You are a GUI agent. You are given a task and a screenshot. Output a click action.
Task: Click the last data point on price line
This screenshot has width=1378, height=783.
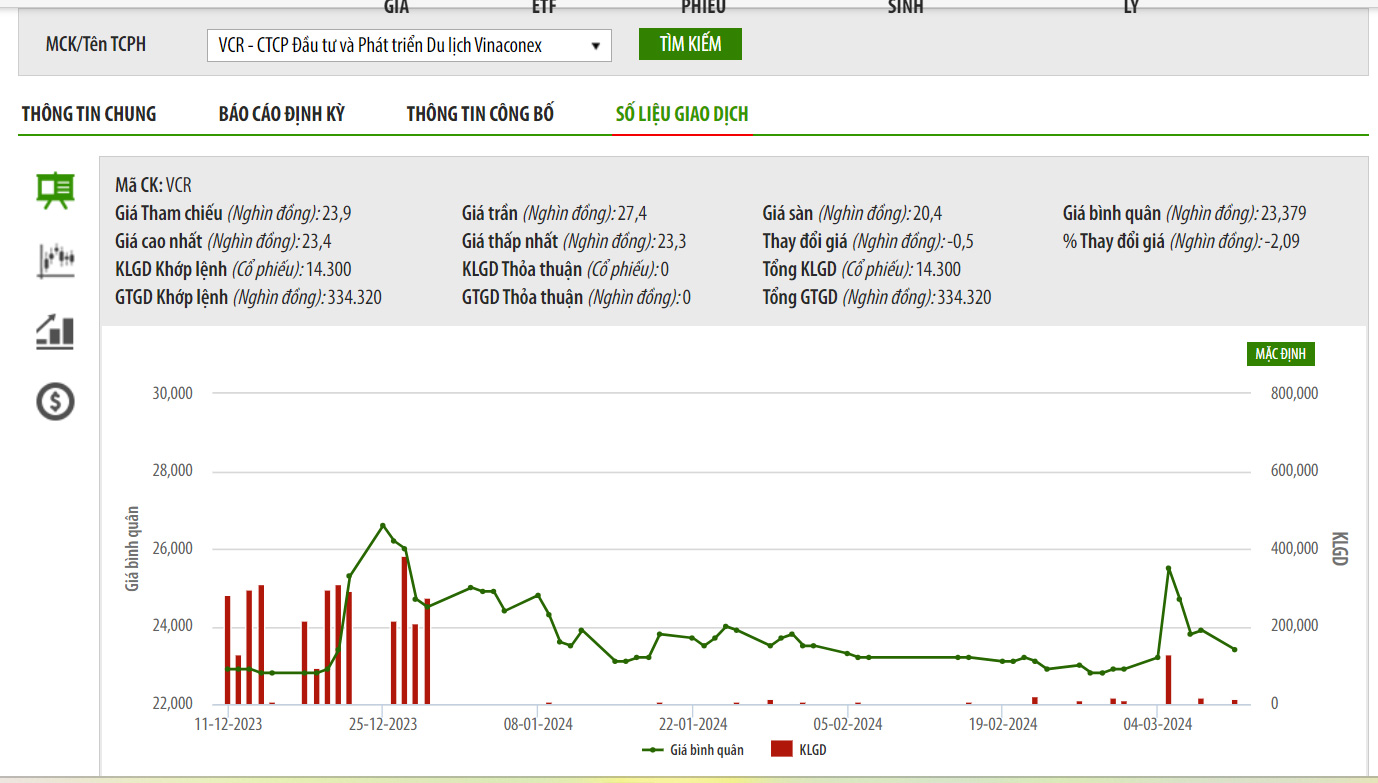(1234, 649)
